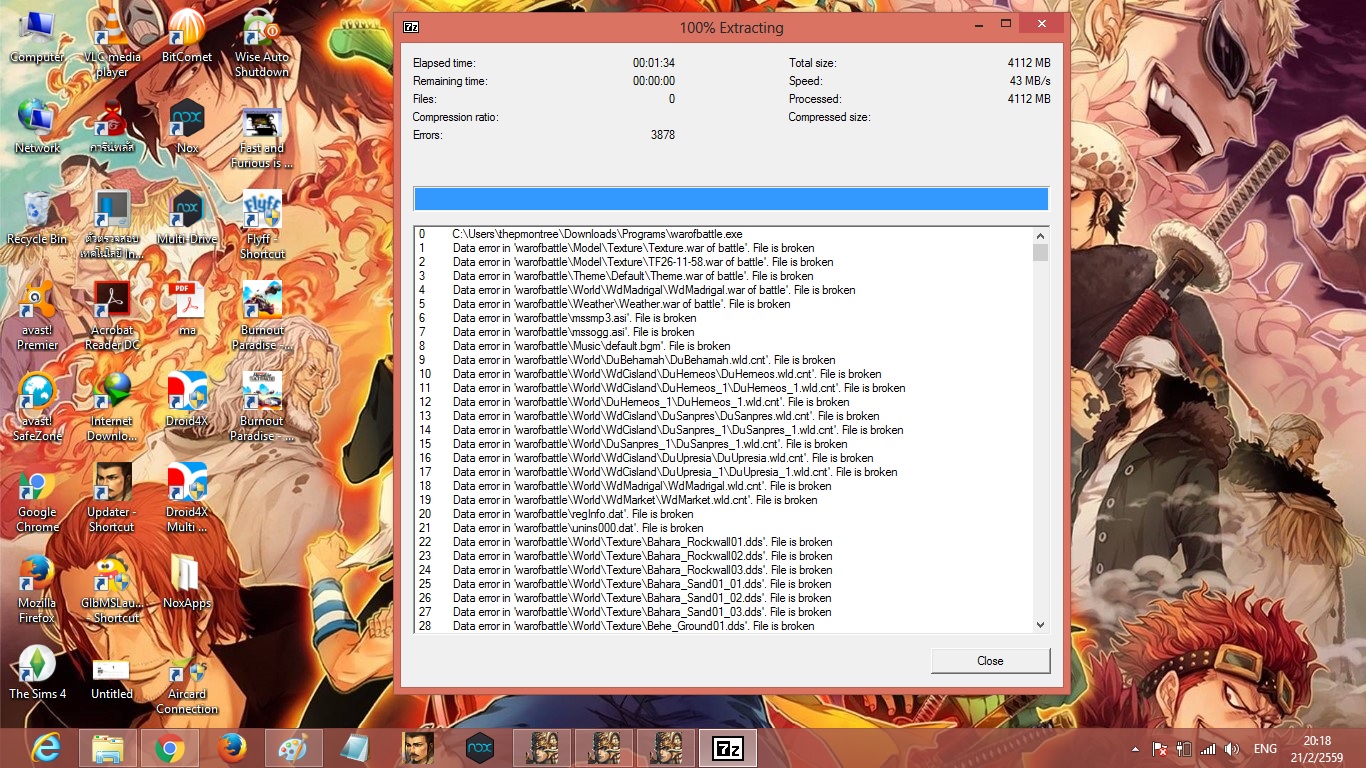The height and width of the screenshot is (768, 1366).
Task: Click the 7z icon in the extraction window title bar
Action: 411,27
